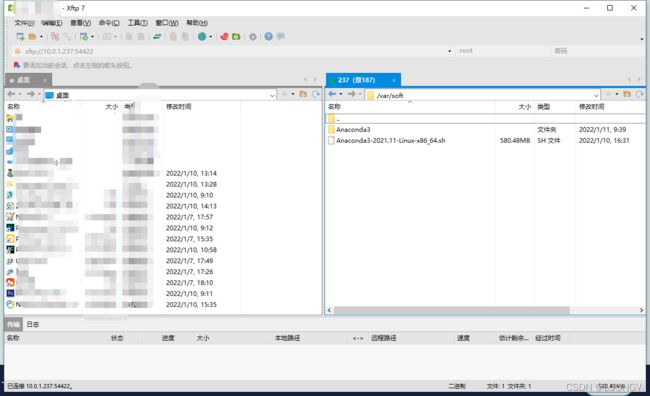
Task: Expand the local path 桌面 combo box
Action: [x=272, y=95]
